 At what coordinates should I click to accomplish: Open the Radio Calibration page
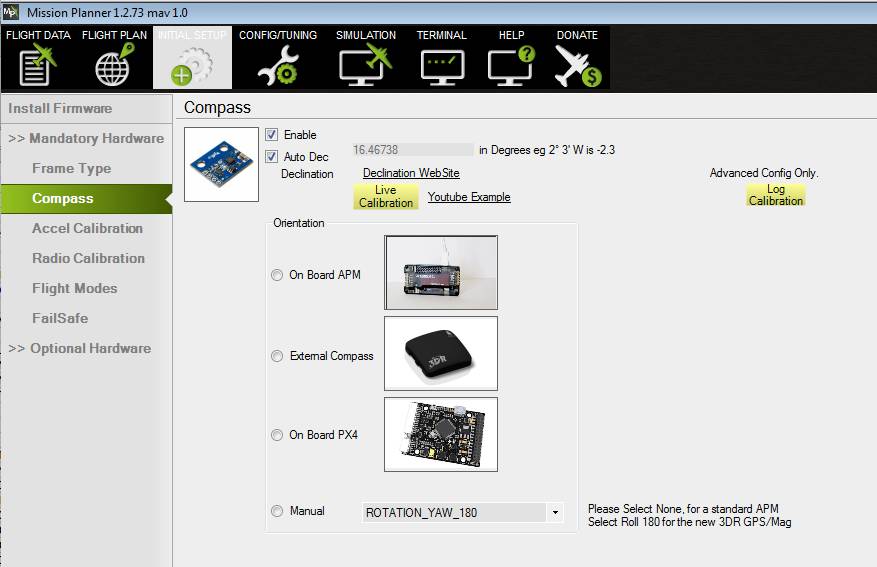(x=88, y=258)
